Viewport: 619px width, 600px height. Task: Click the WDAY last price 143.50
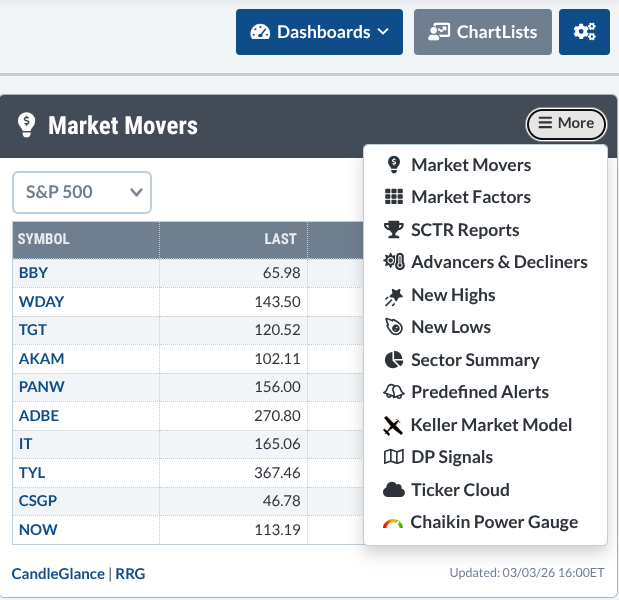pos(277,302)
